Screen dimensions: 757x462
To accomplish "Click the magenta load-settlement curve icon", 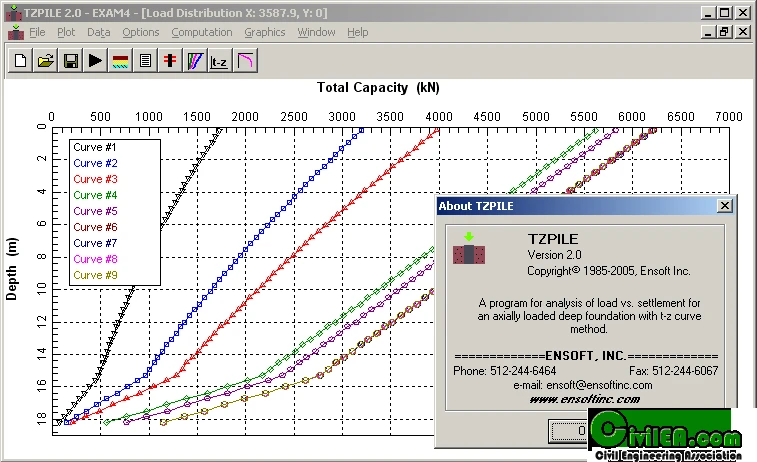I will [x=246, y=61].
